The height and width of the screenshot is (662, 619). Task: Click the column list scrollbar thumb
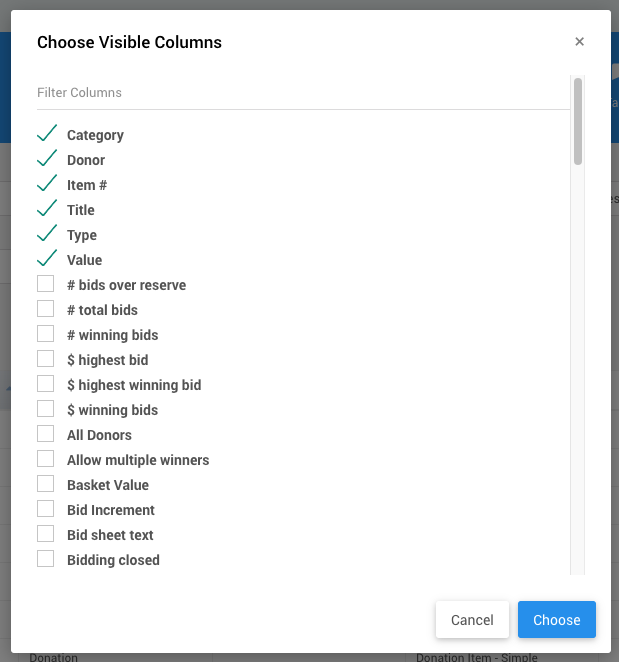pyautogui.click(x=578, y=122)
